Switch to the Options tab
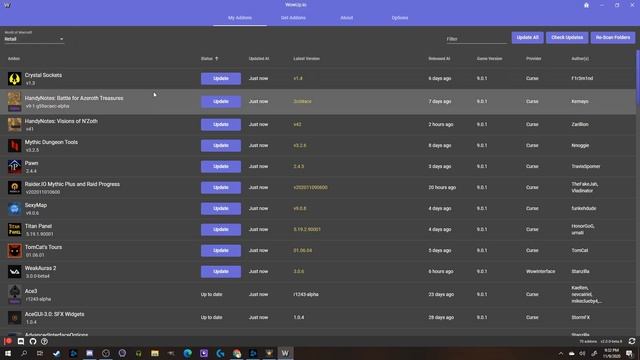Screen dimensions: 640x360 pos(400,18)
